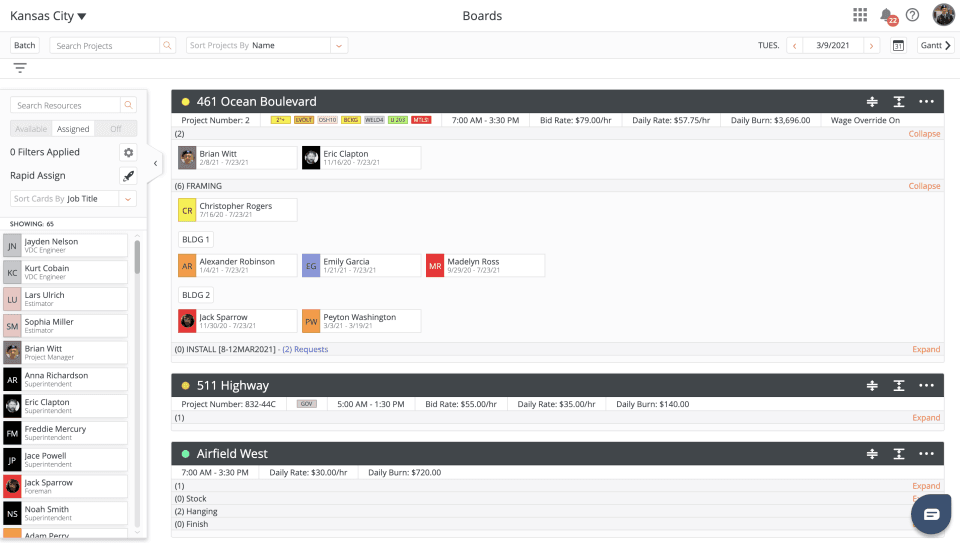Select the Assigned resources toggle

tap(73, 129)
